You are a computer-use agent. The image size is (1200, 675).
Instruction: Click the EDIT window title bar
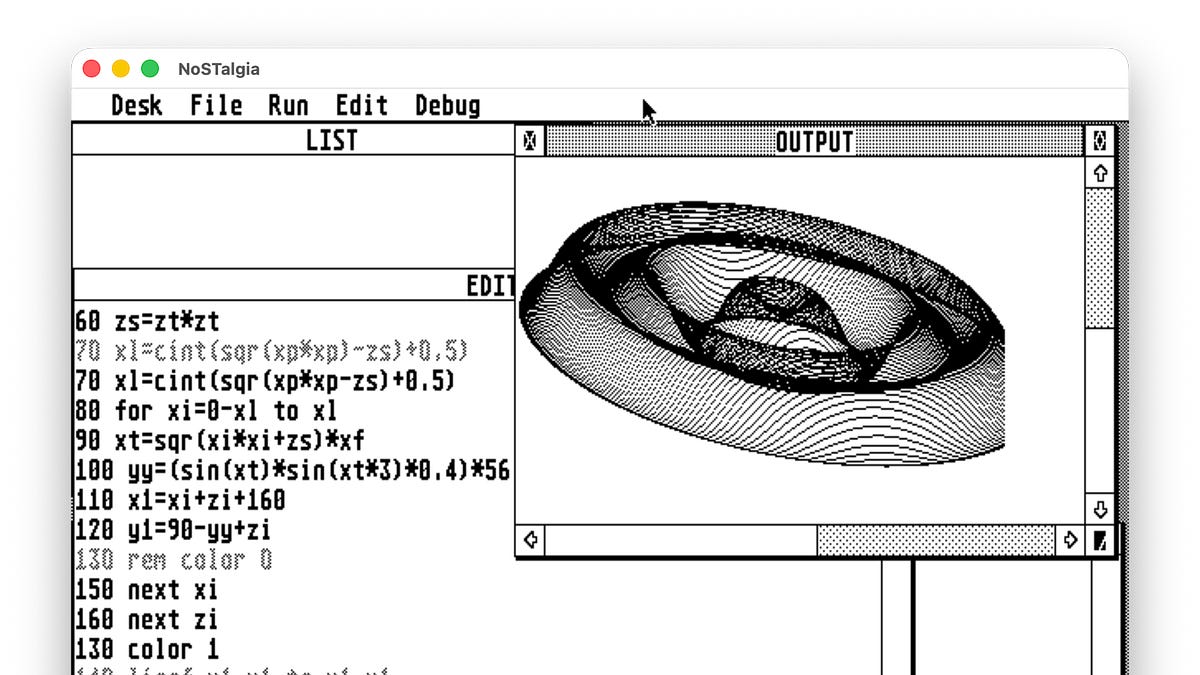pyautogui.click(x=293, y=285)
